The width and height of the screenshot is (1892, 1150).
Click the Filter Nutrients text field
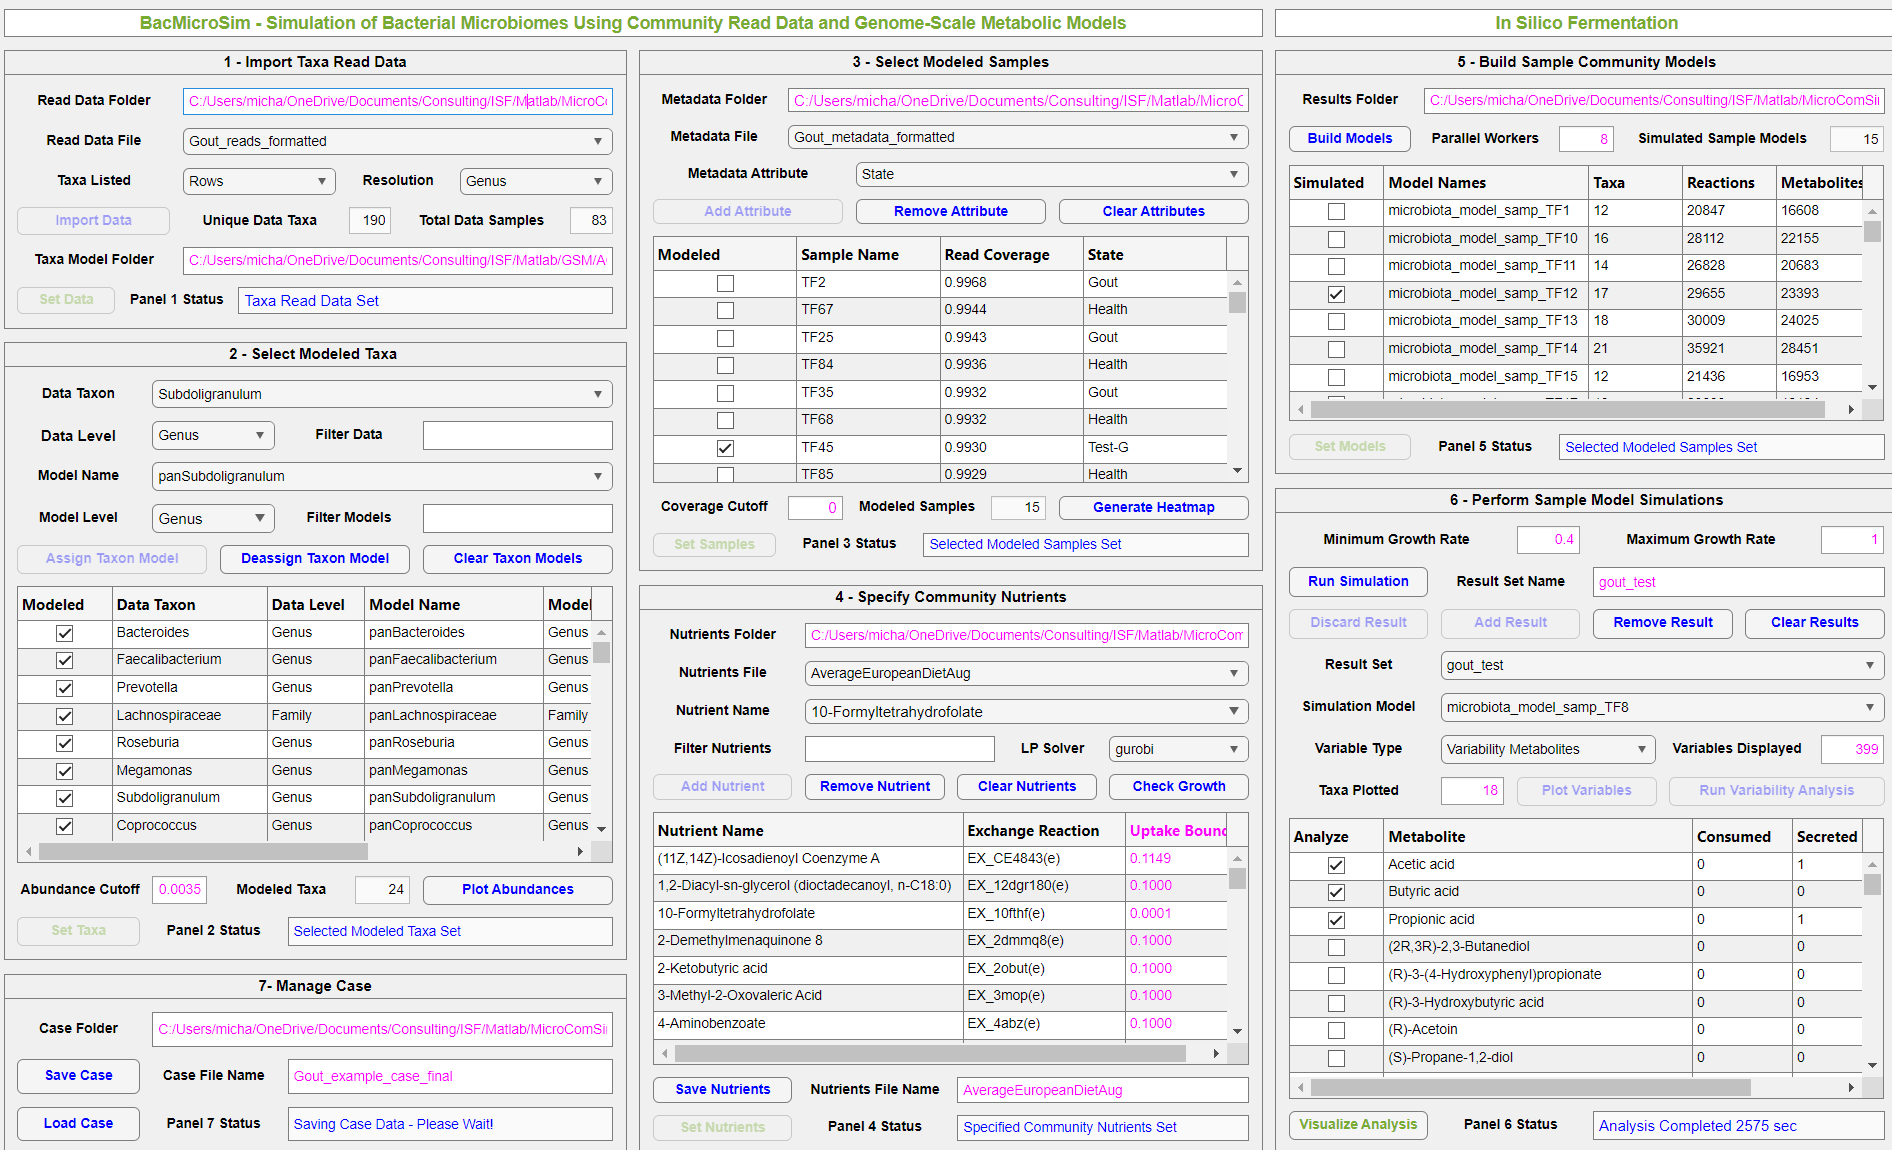[x=899, y=749]
